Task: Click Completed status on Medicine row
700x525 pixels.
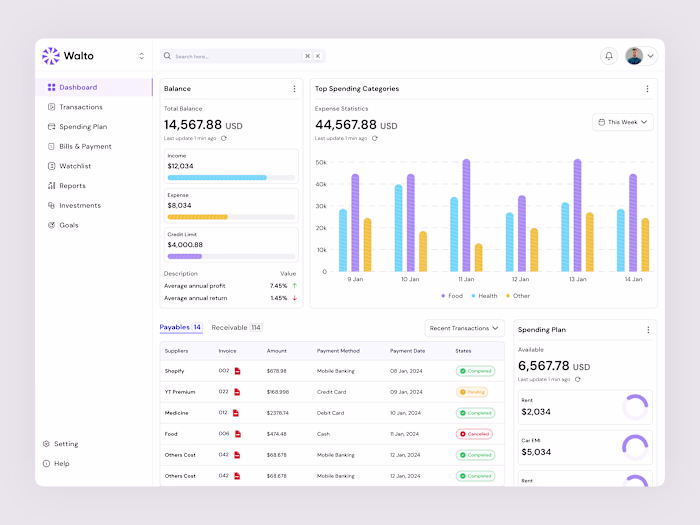Action: pos(475,413)
